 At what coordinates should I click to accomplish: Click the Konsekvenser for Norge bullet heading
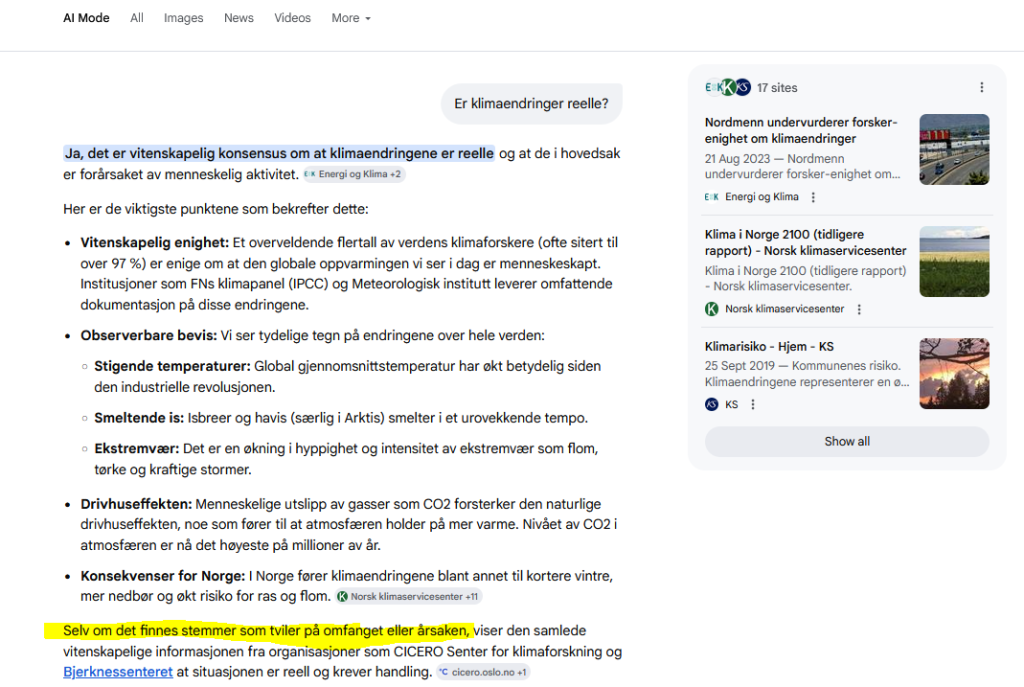coord(163,576)
